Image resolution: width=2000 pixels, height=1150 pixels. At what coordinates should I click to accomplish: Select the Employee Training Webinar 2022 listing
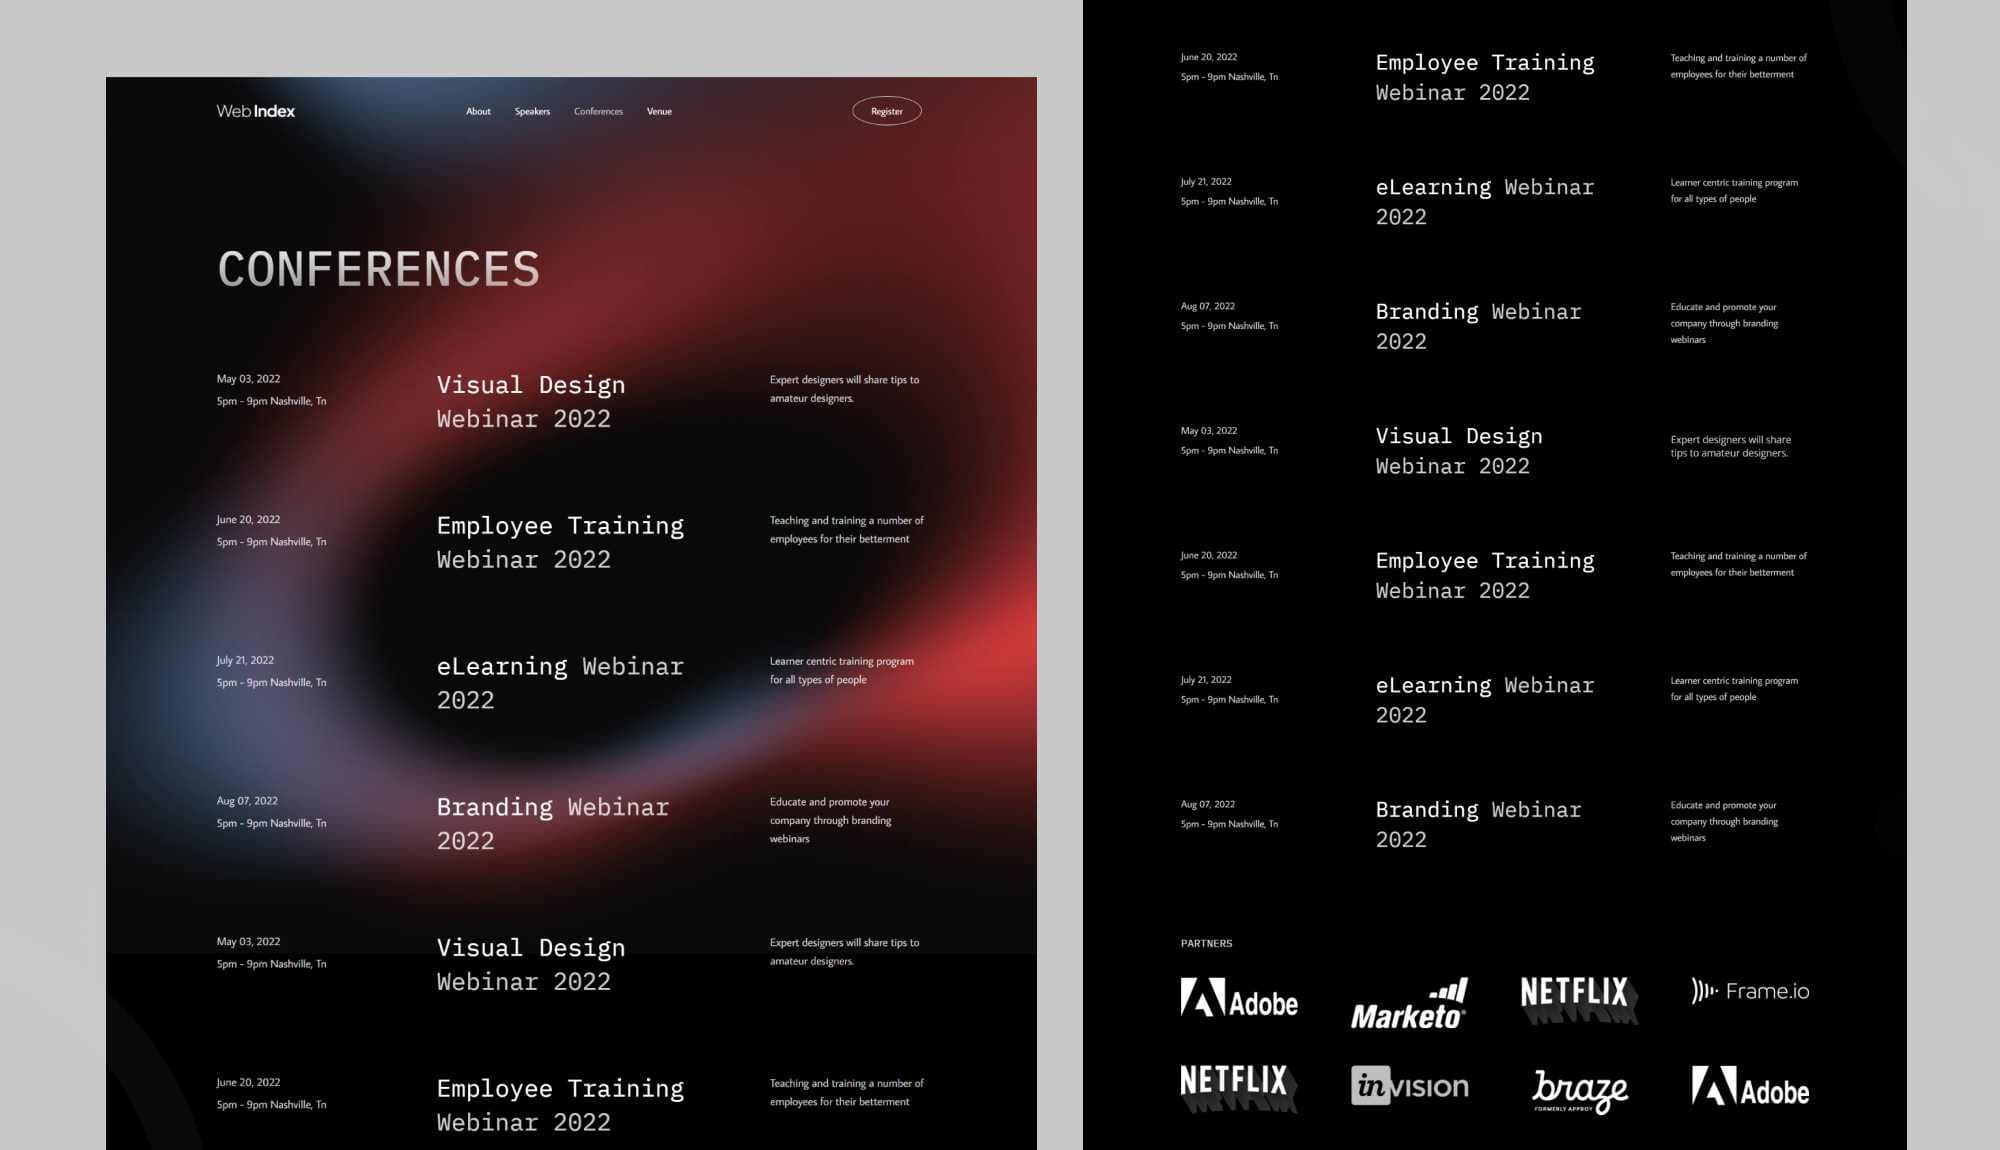(560, 542)
